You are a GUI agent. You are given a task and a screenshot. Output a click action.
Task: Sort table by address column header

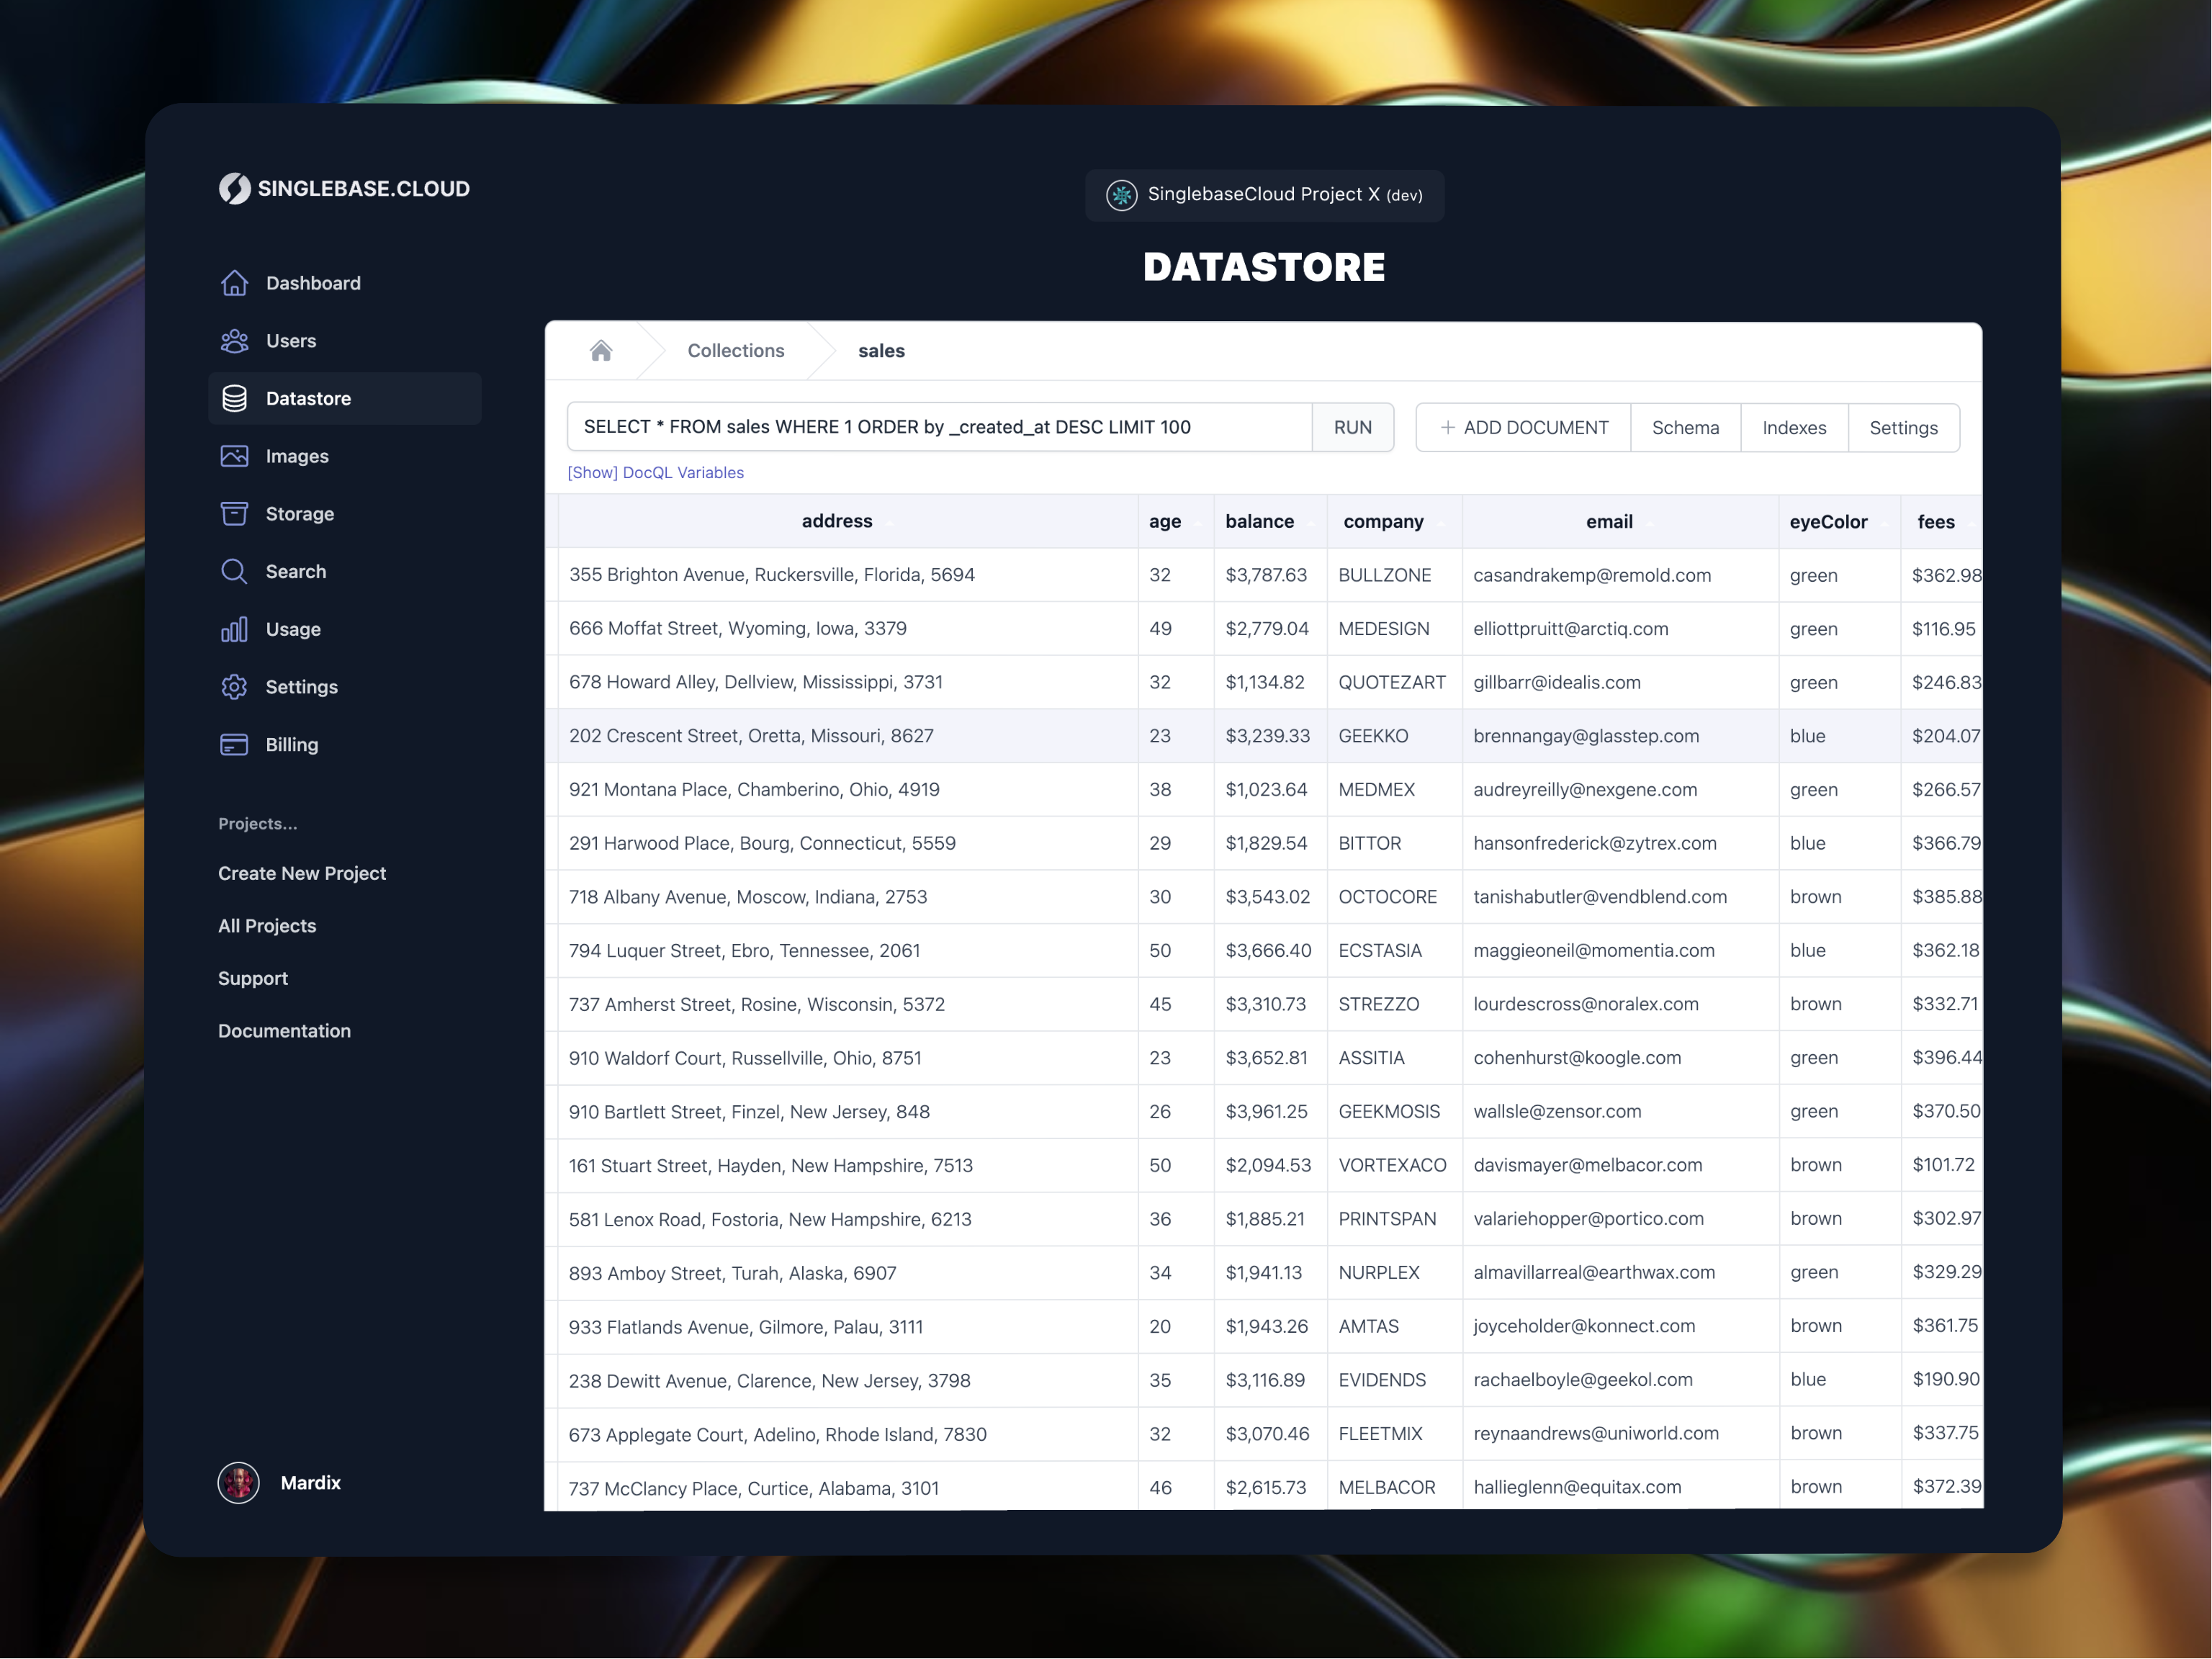coord(837,521)
